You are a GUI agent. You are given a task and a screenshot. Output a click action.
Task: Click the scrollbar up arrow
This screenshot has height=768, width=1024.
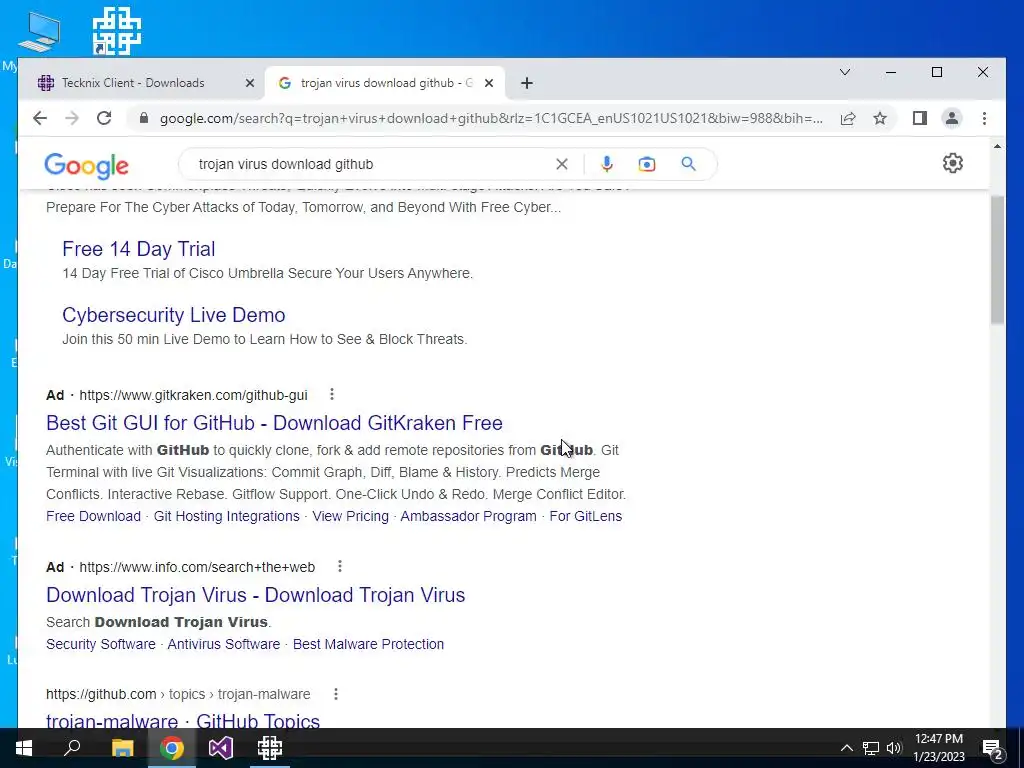click(997, 146)
